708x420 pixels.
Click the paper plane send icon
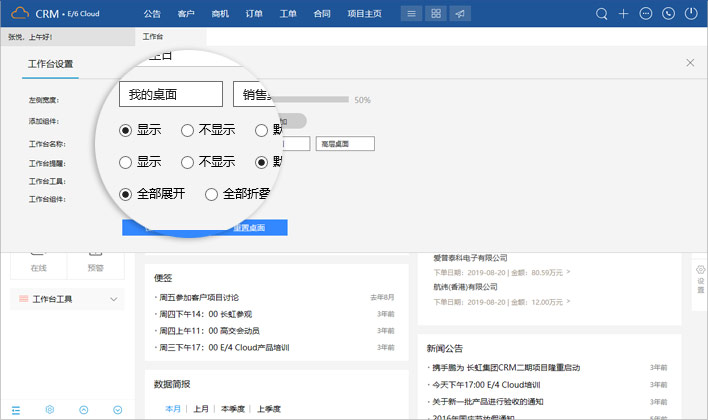459,14
